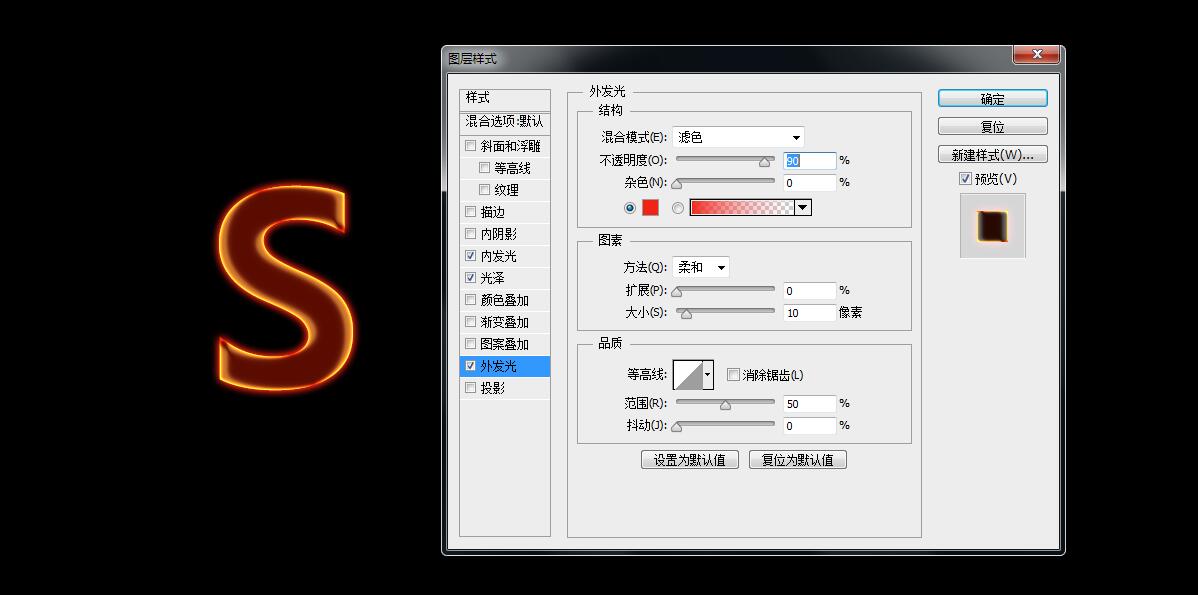Viewport: 1198px width, 595px height.
Task: Select 混合选项:默认 in the styles list
Action: (504, 121)
